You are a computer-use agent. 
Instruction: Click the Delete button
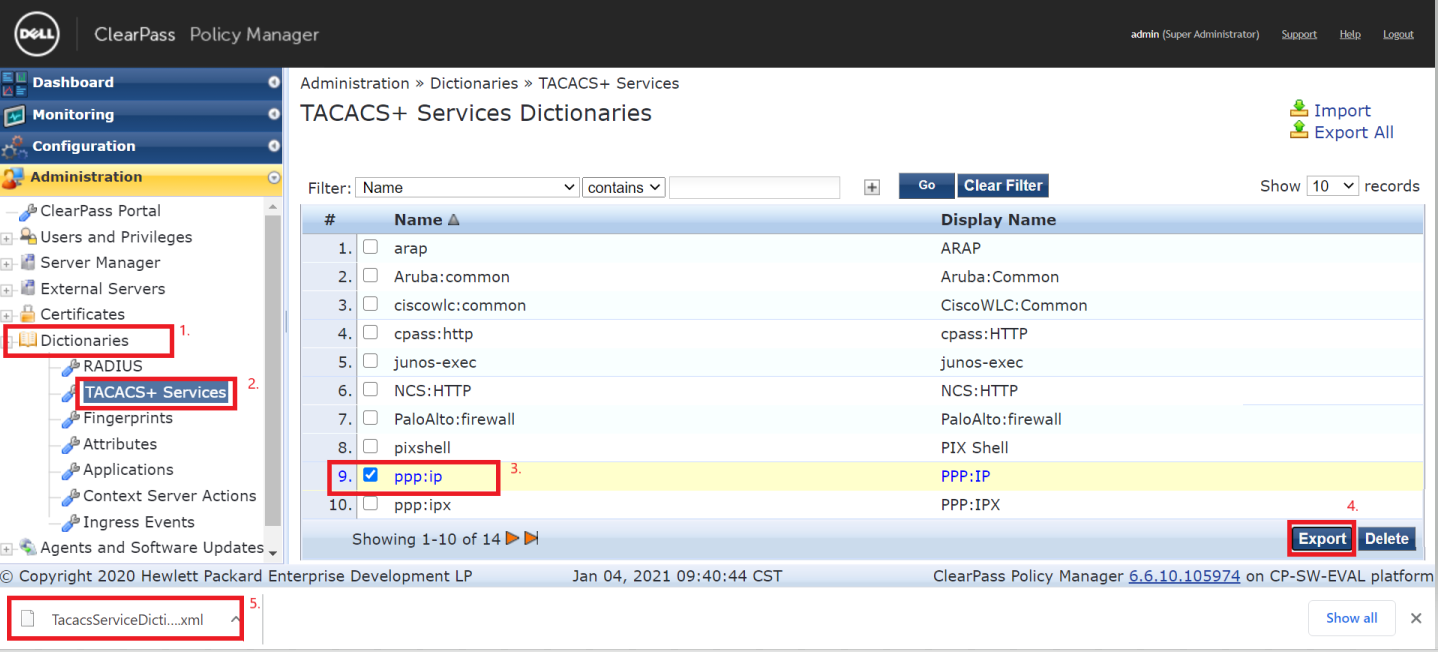coord(1387,538)
